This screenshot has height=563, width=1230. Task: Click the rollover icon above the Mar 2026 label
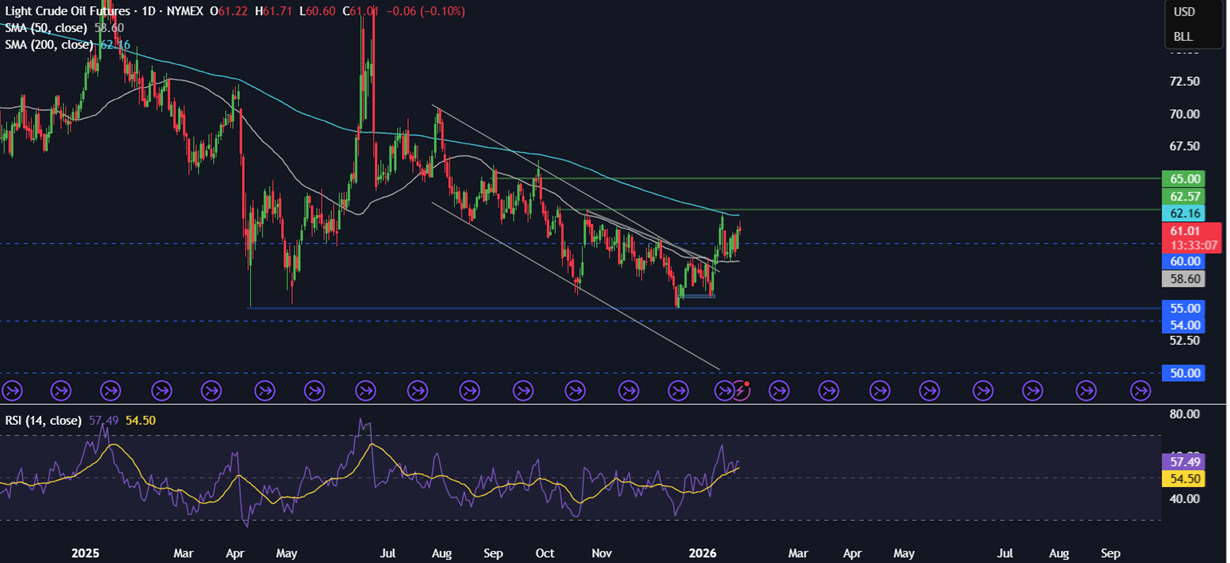click(x=777, y=391)
